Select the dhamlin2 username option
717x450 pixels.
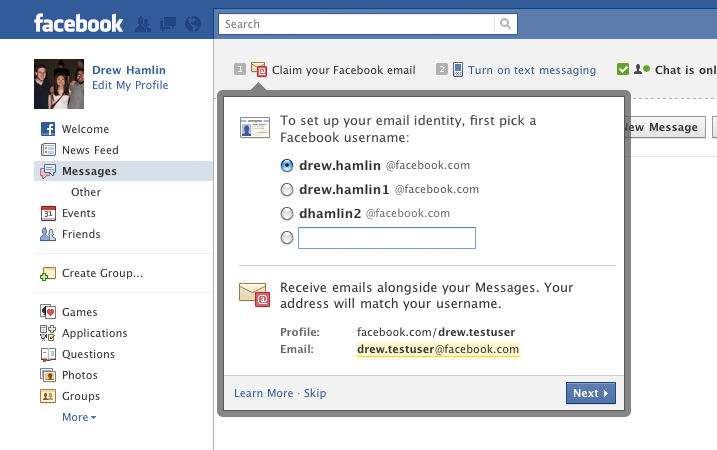[287, 213]
